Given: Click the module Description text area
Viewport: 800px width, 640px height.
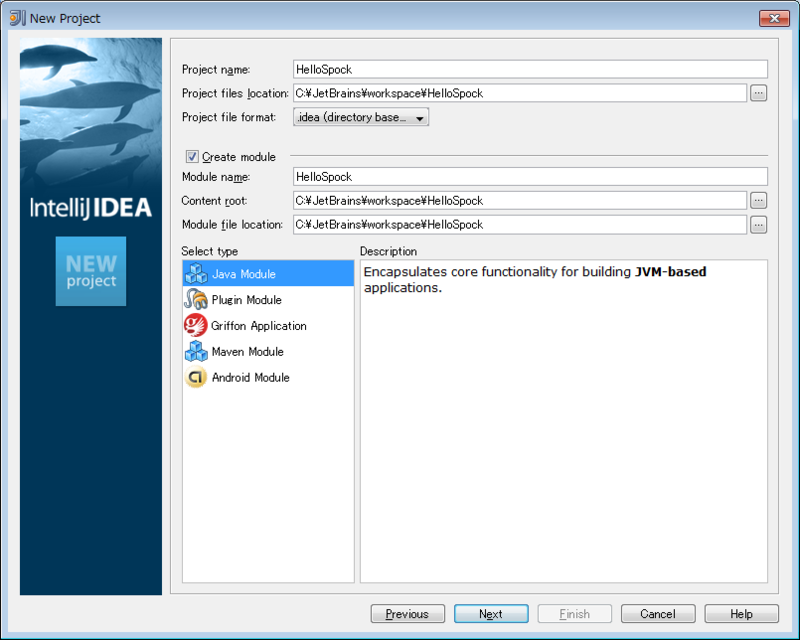Looking at the screenshot, I should pos(564,421).
